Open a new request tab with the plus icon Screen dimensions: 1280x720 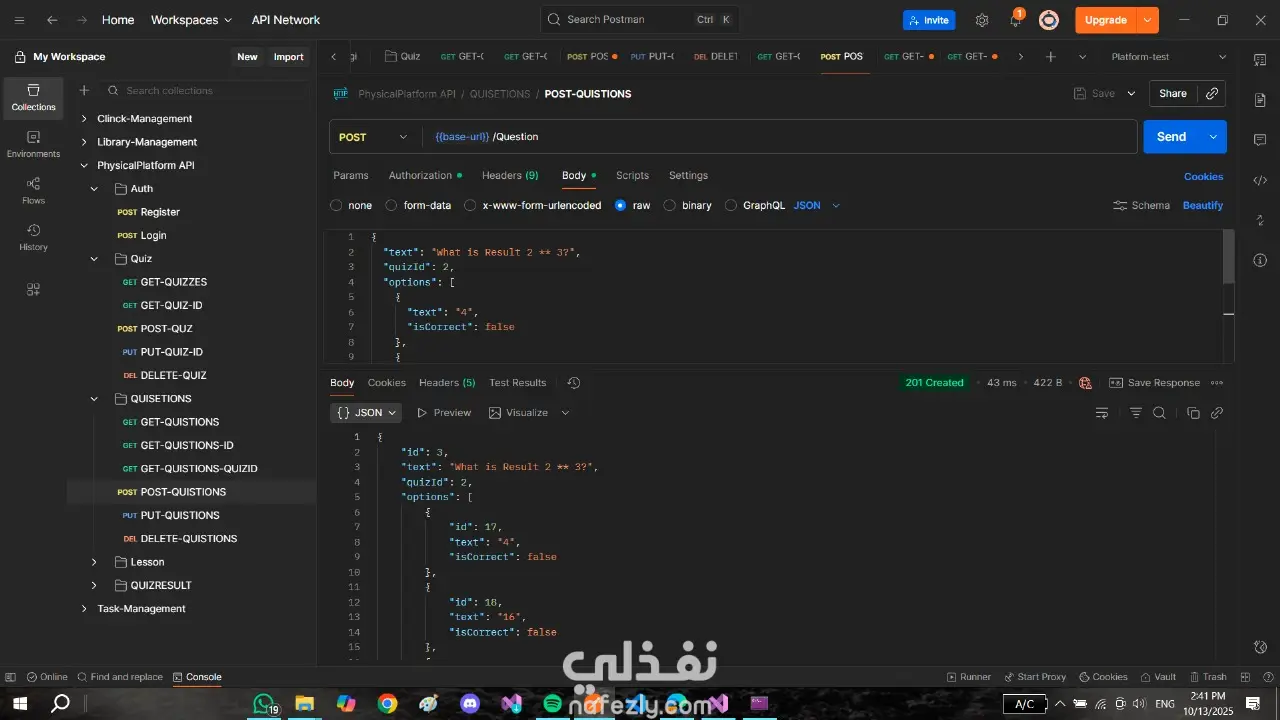point(1050,57)
